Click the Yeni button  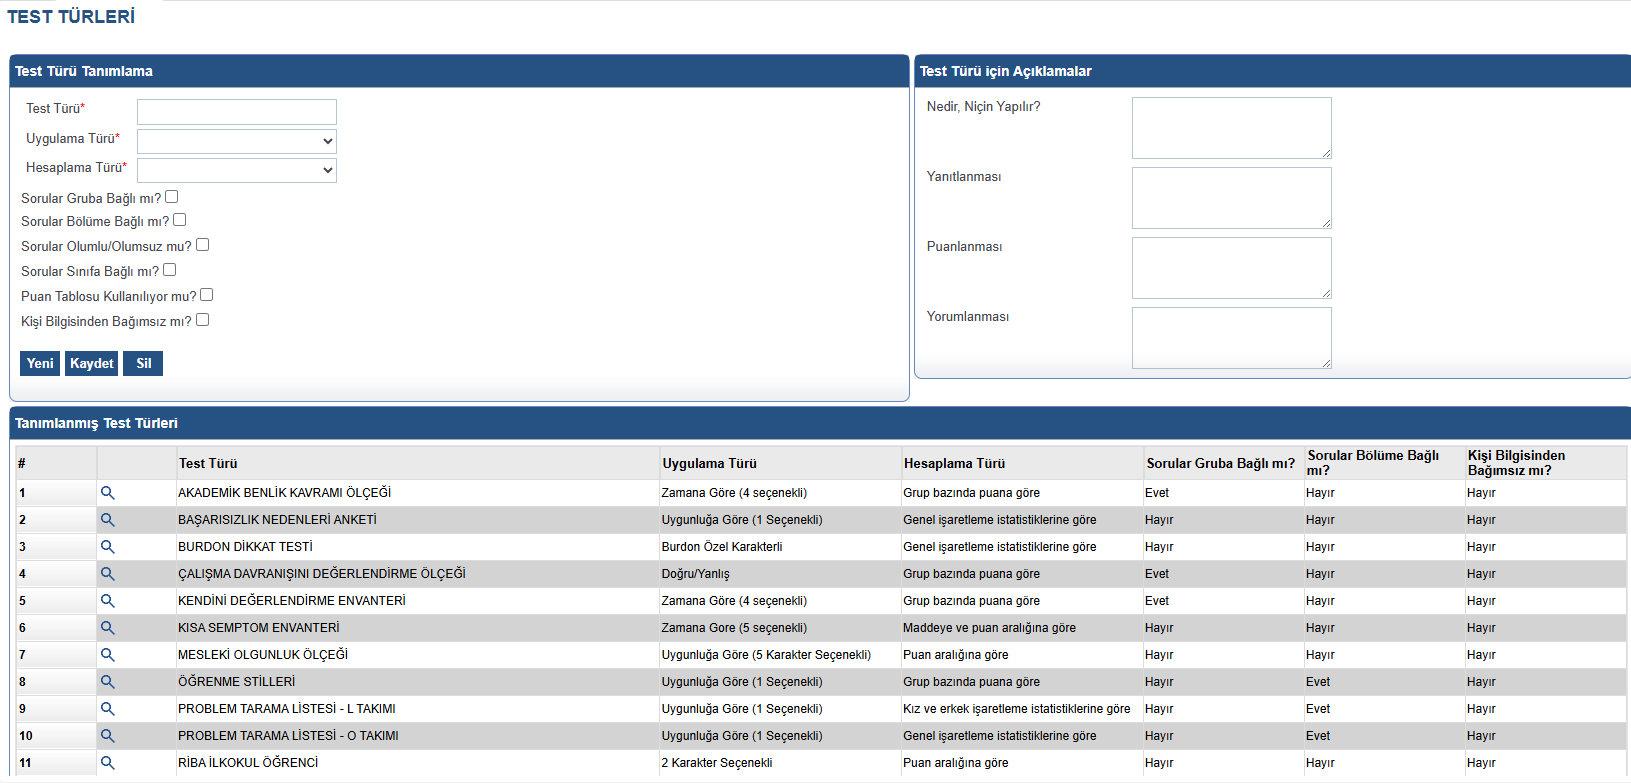point(40,363)
